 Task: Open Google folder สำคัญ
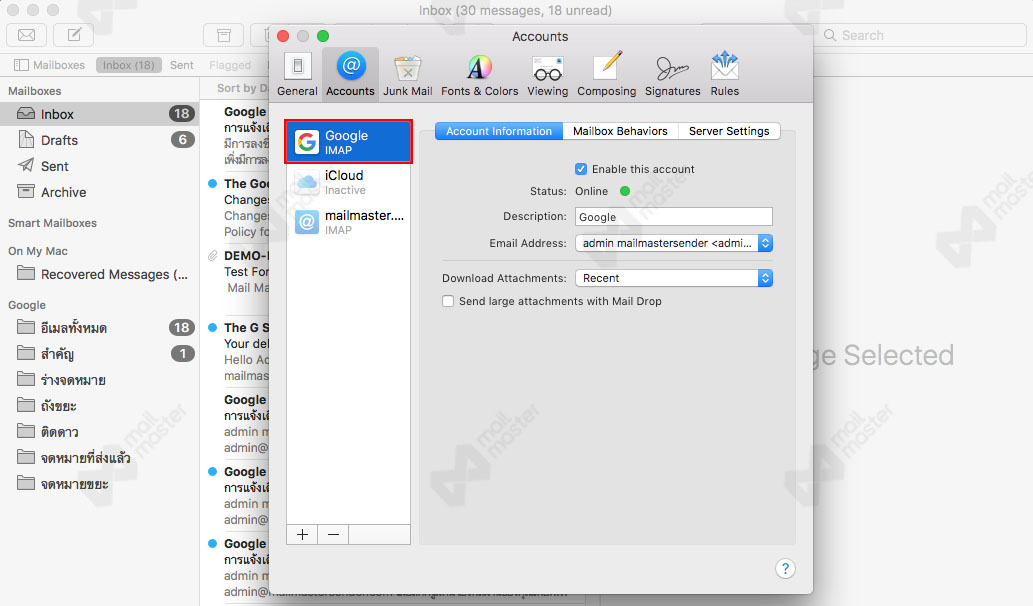tap(99, 354)
